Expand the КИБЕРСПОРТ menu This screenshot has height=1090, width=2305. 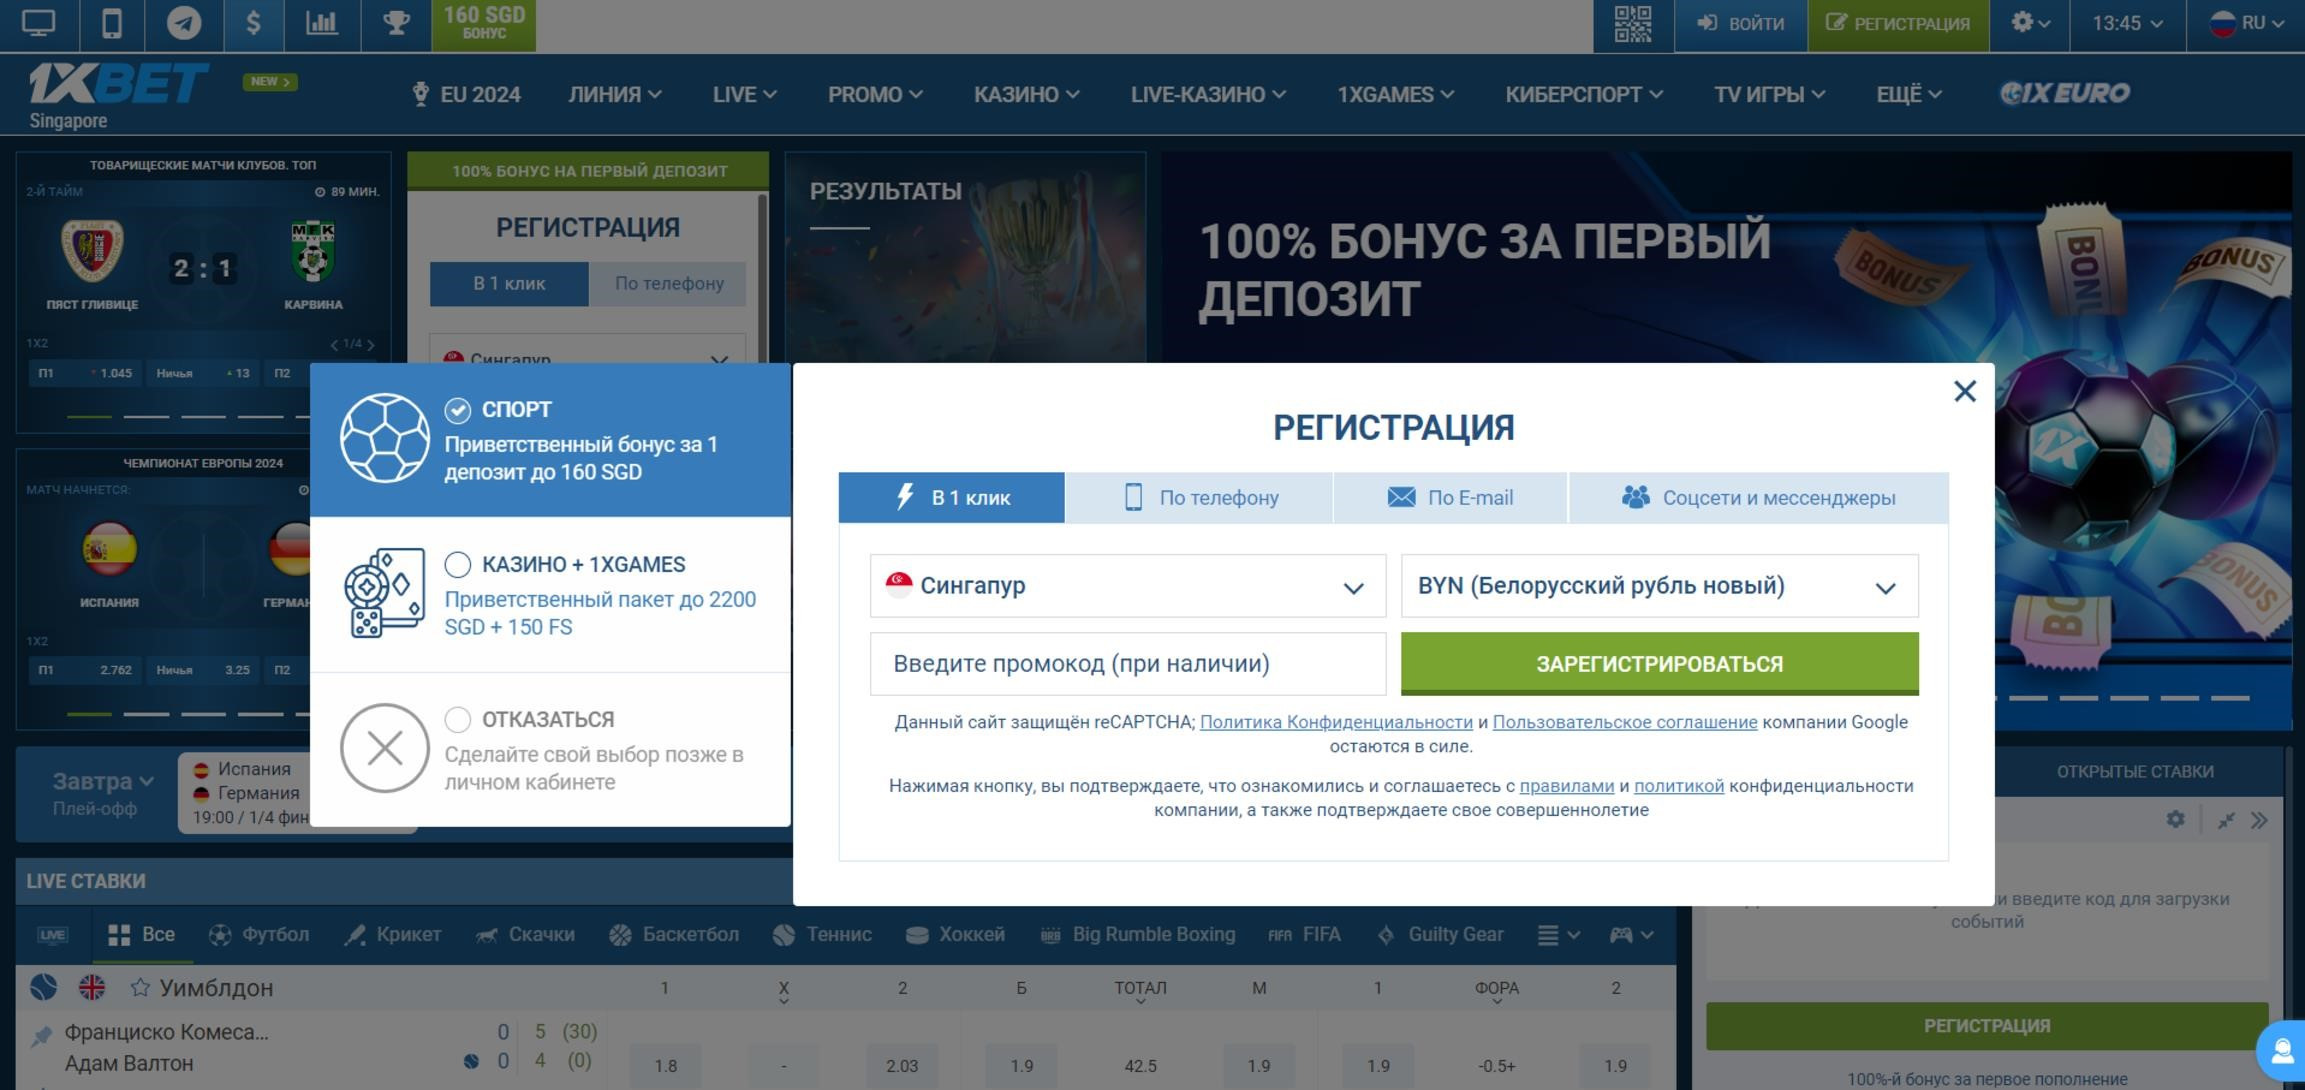point(1584,95)
